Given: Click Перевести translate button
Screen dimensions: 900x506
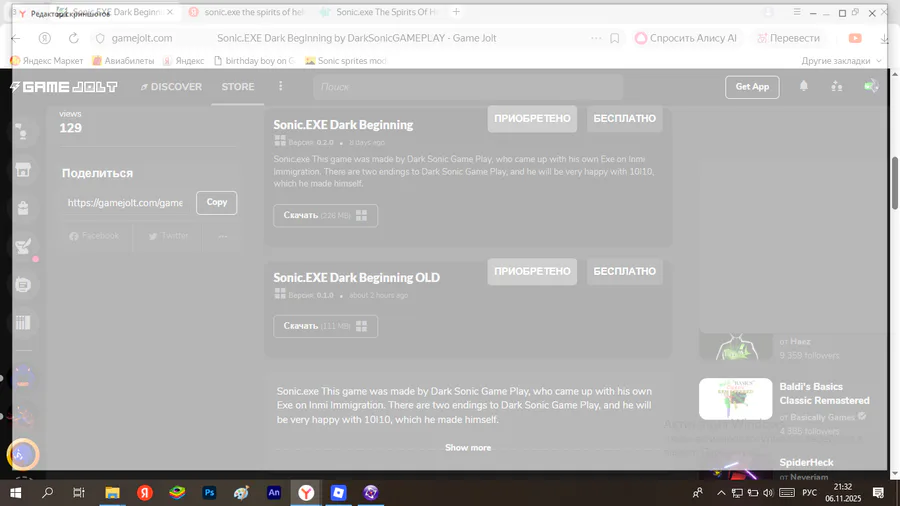Looking at the screenshot, I should click(789, 38).
